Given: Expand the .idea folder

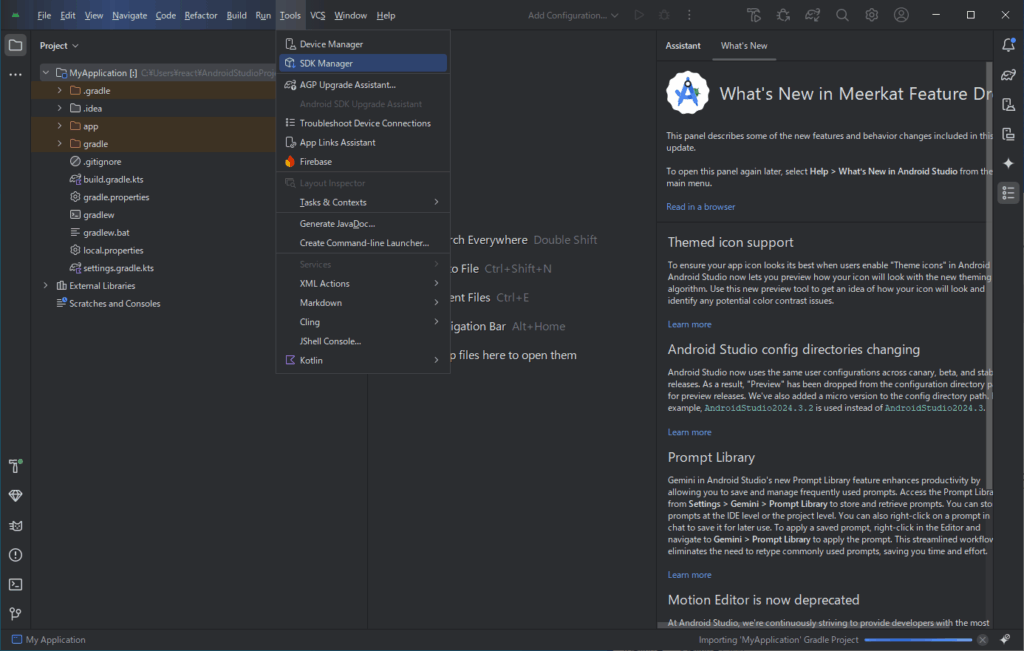Looking at the screenshot, I should coord(59,108).
